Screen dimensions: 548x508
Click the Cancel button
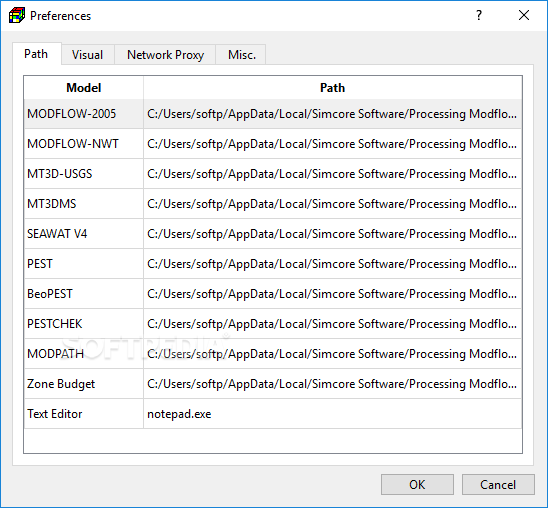pyautogui.click(x=498, y=485)
